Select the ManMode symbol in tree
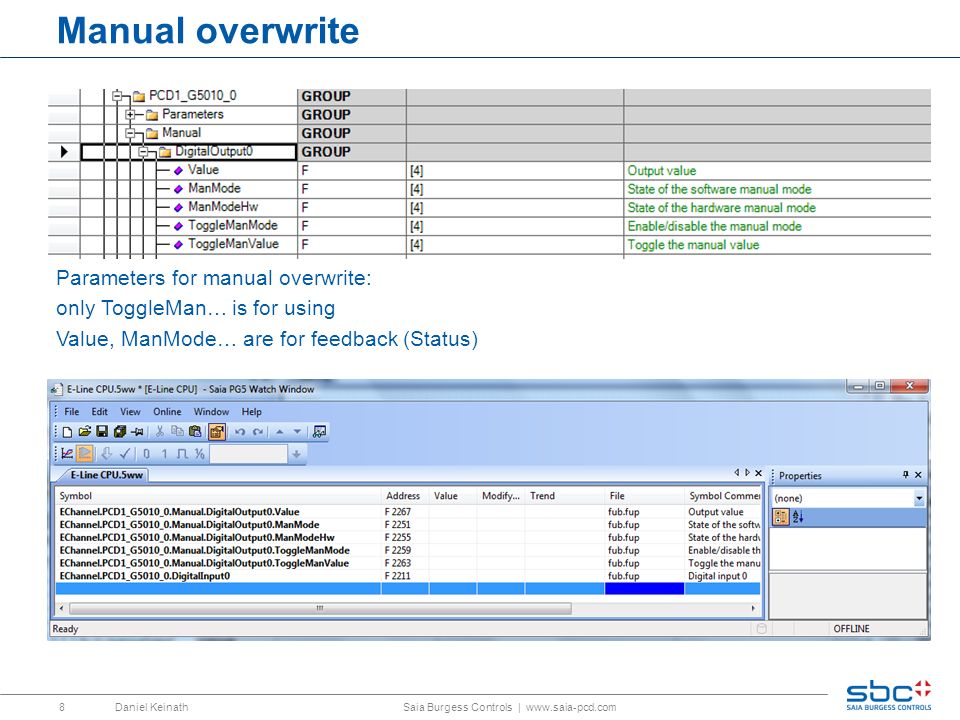The width and height of the screenshot is (960, 720). (x=214, y=189)
